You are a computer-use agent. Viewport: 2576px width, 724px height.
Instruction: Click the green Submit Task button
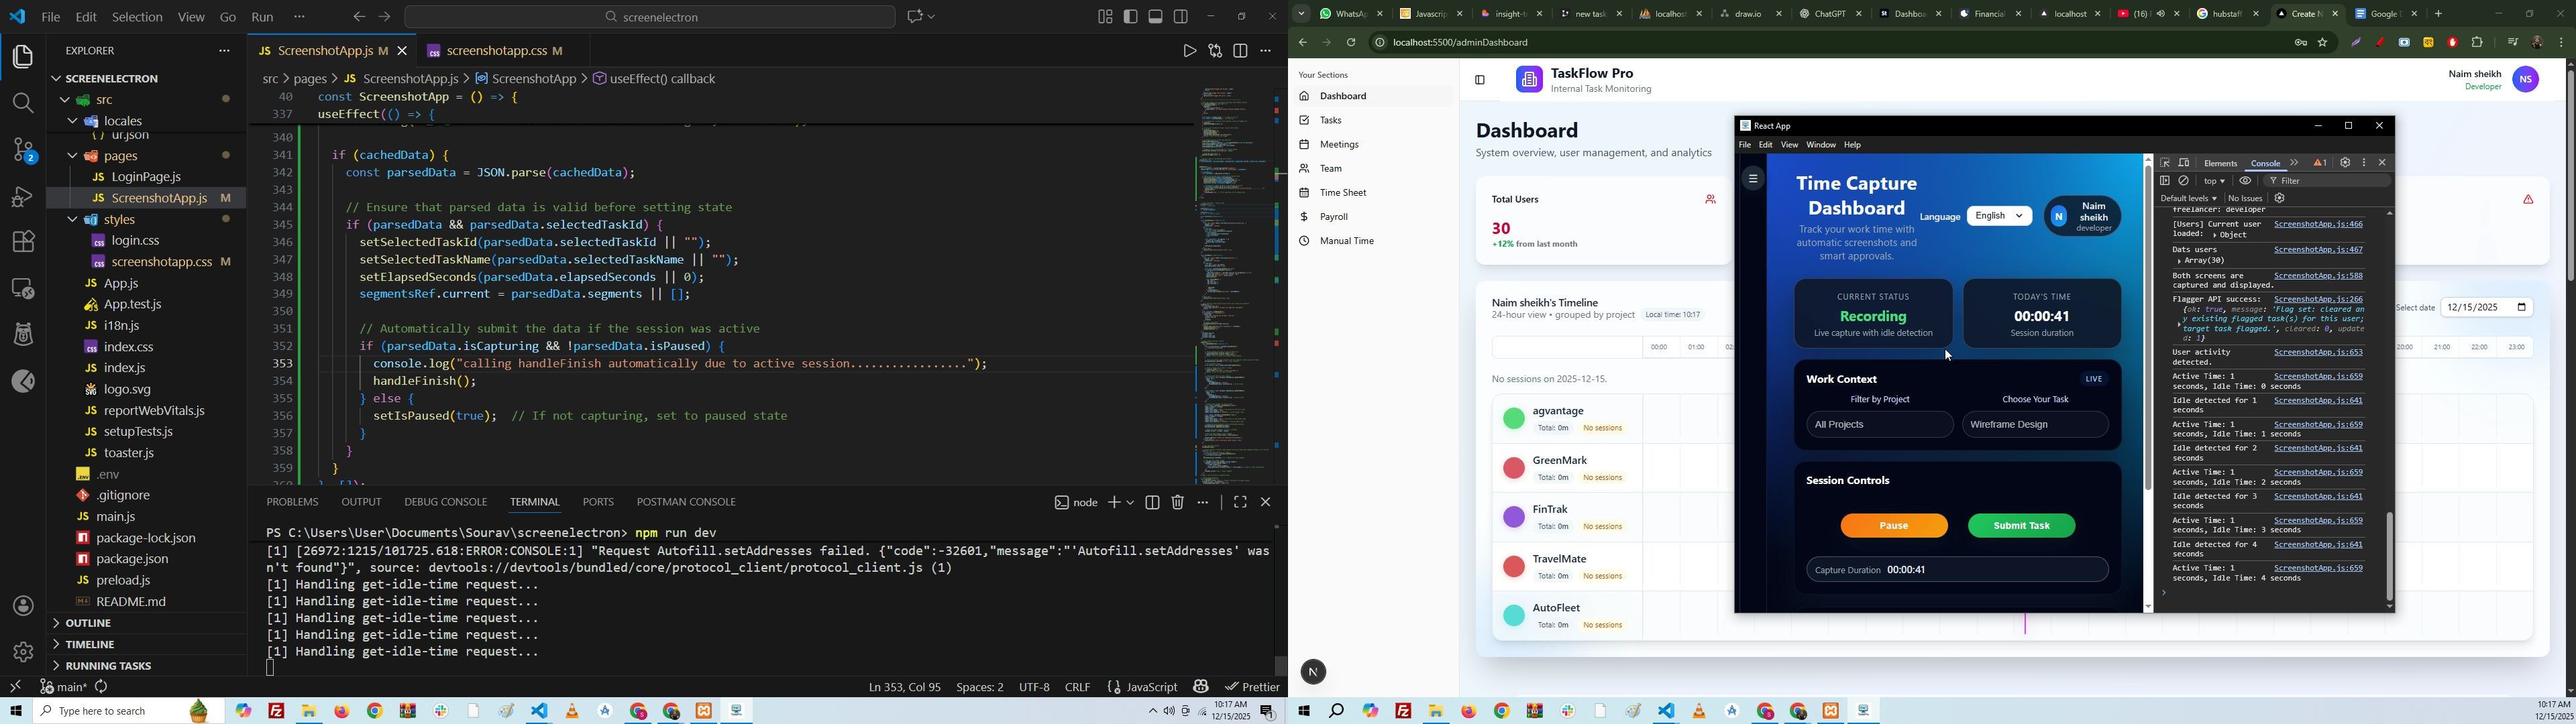2021,526
